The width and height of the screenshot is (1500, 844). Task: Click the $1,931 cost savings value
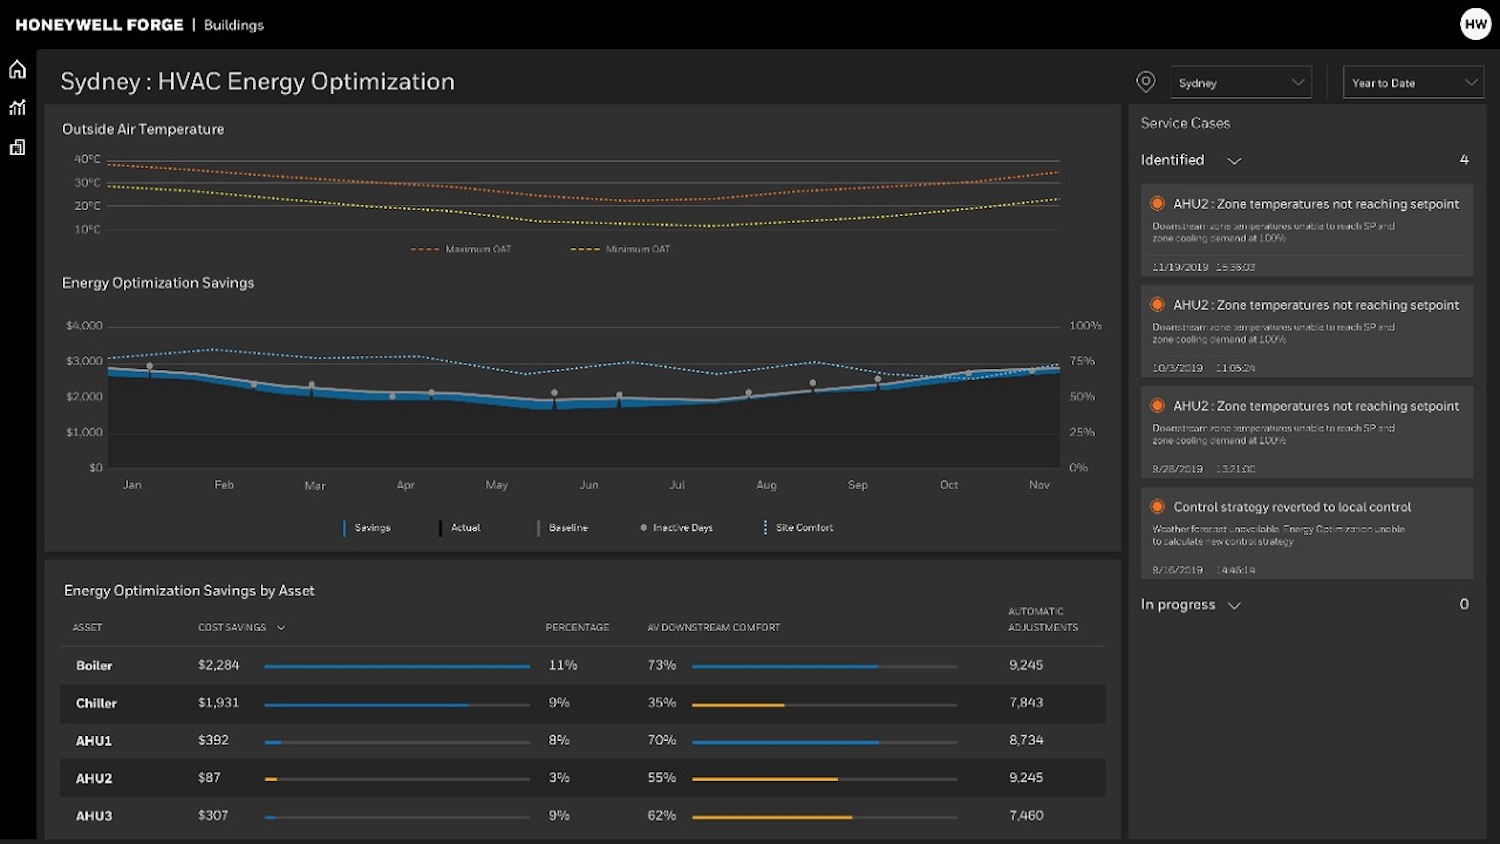[219, 703]
